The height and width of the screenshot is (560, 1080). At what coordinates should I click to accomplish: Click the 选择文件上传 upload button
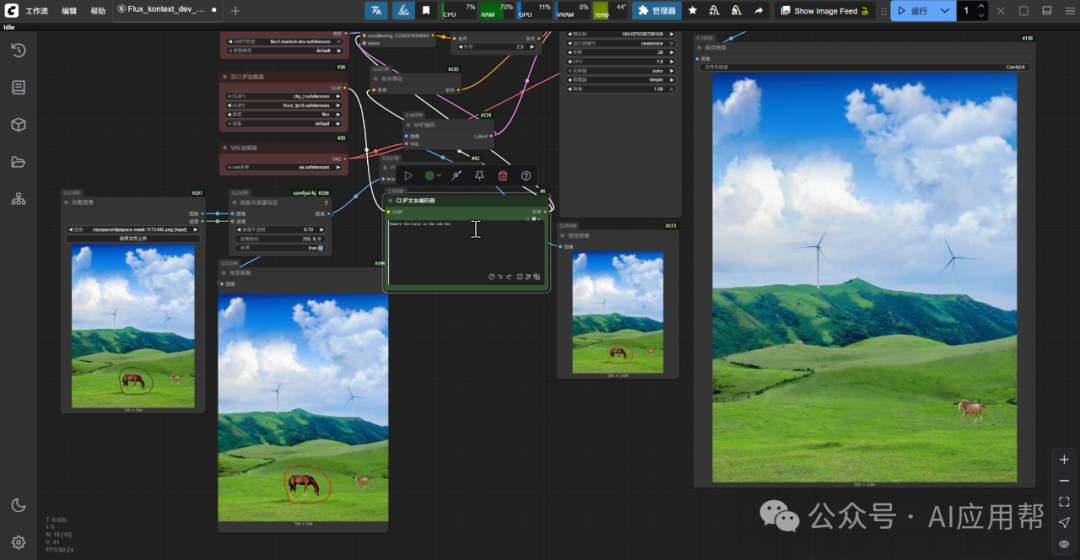[133, 238]
